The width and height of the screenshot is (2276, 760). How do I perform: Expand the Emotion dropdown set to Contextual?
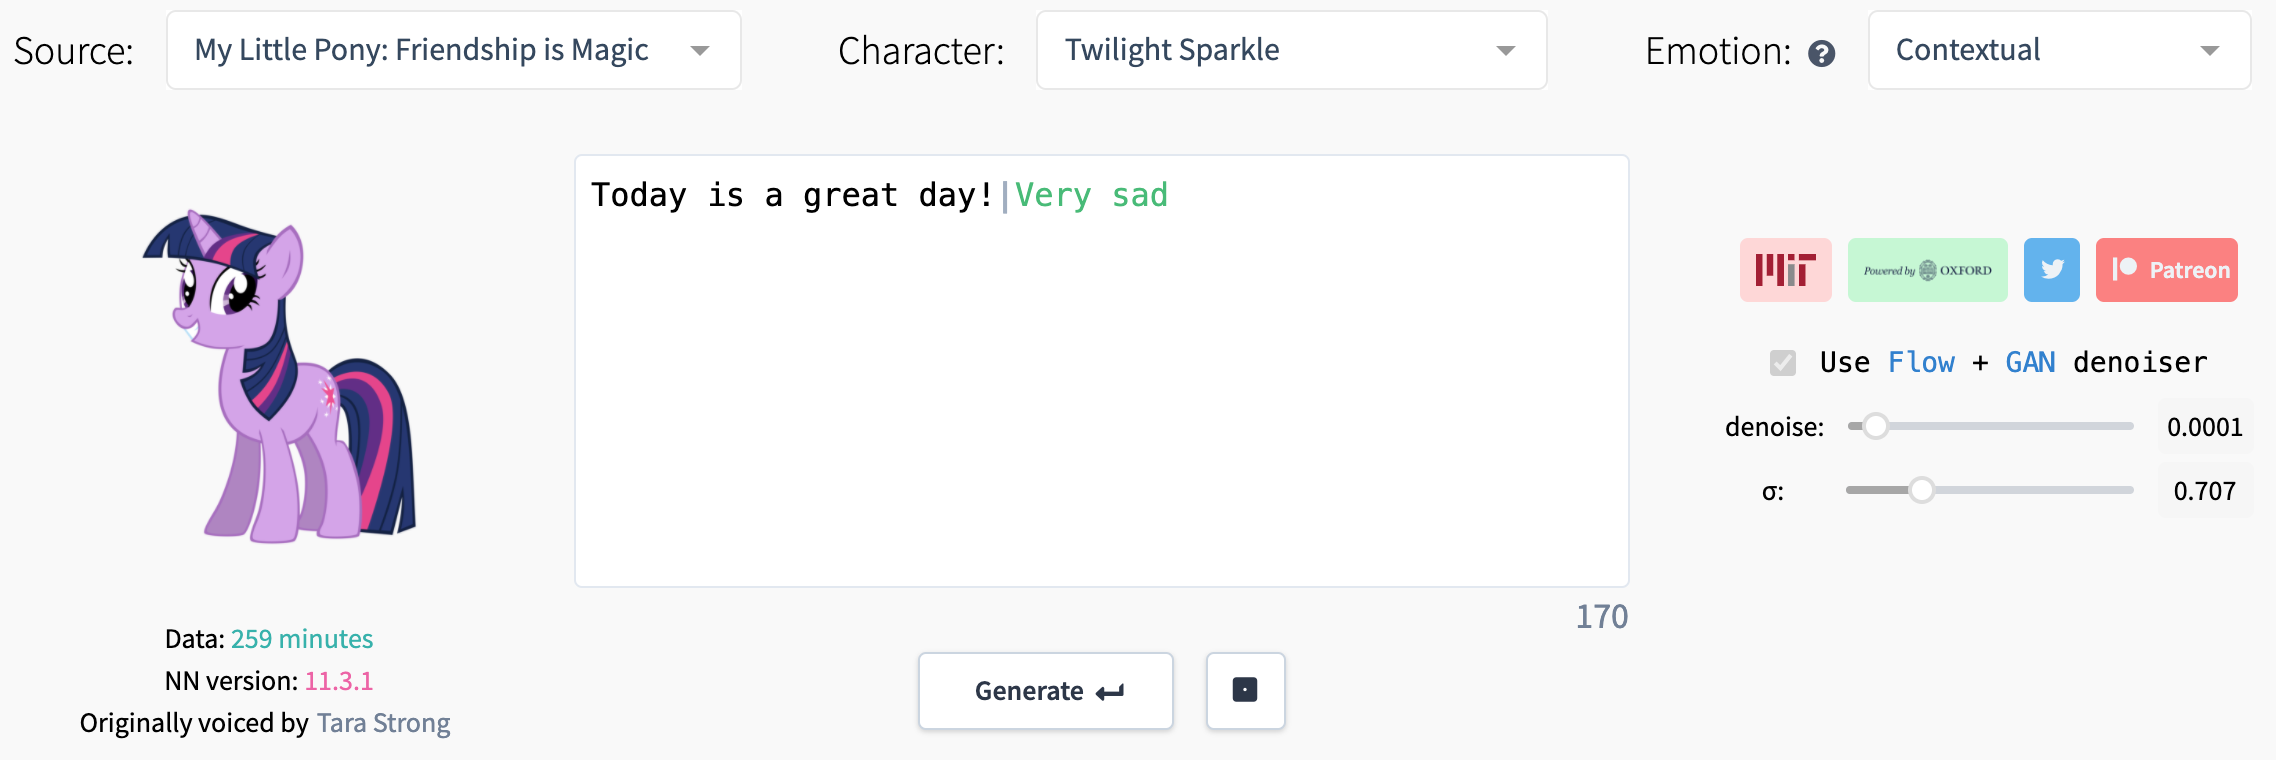click(2059, 50)
